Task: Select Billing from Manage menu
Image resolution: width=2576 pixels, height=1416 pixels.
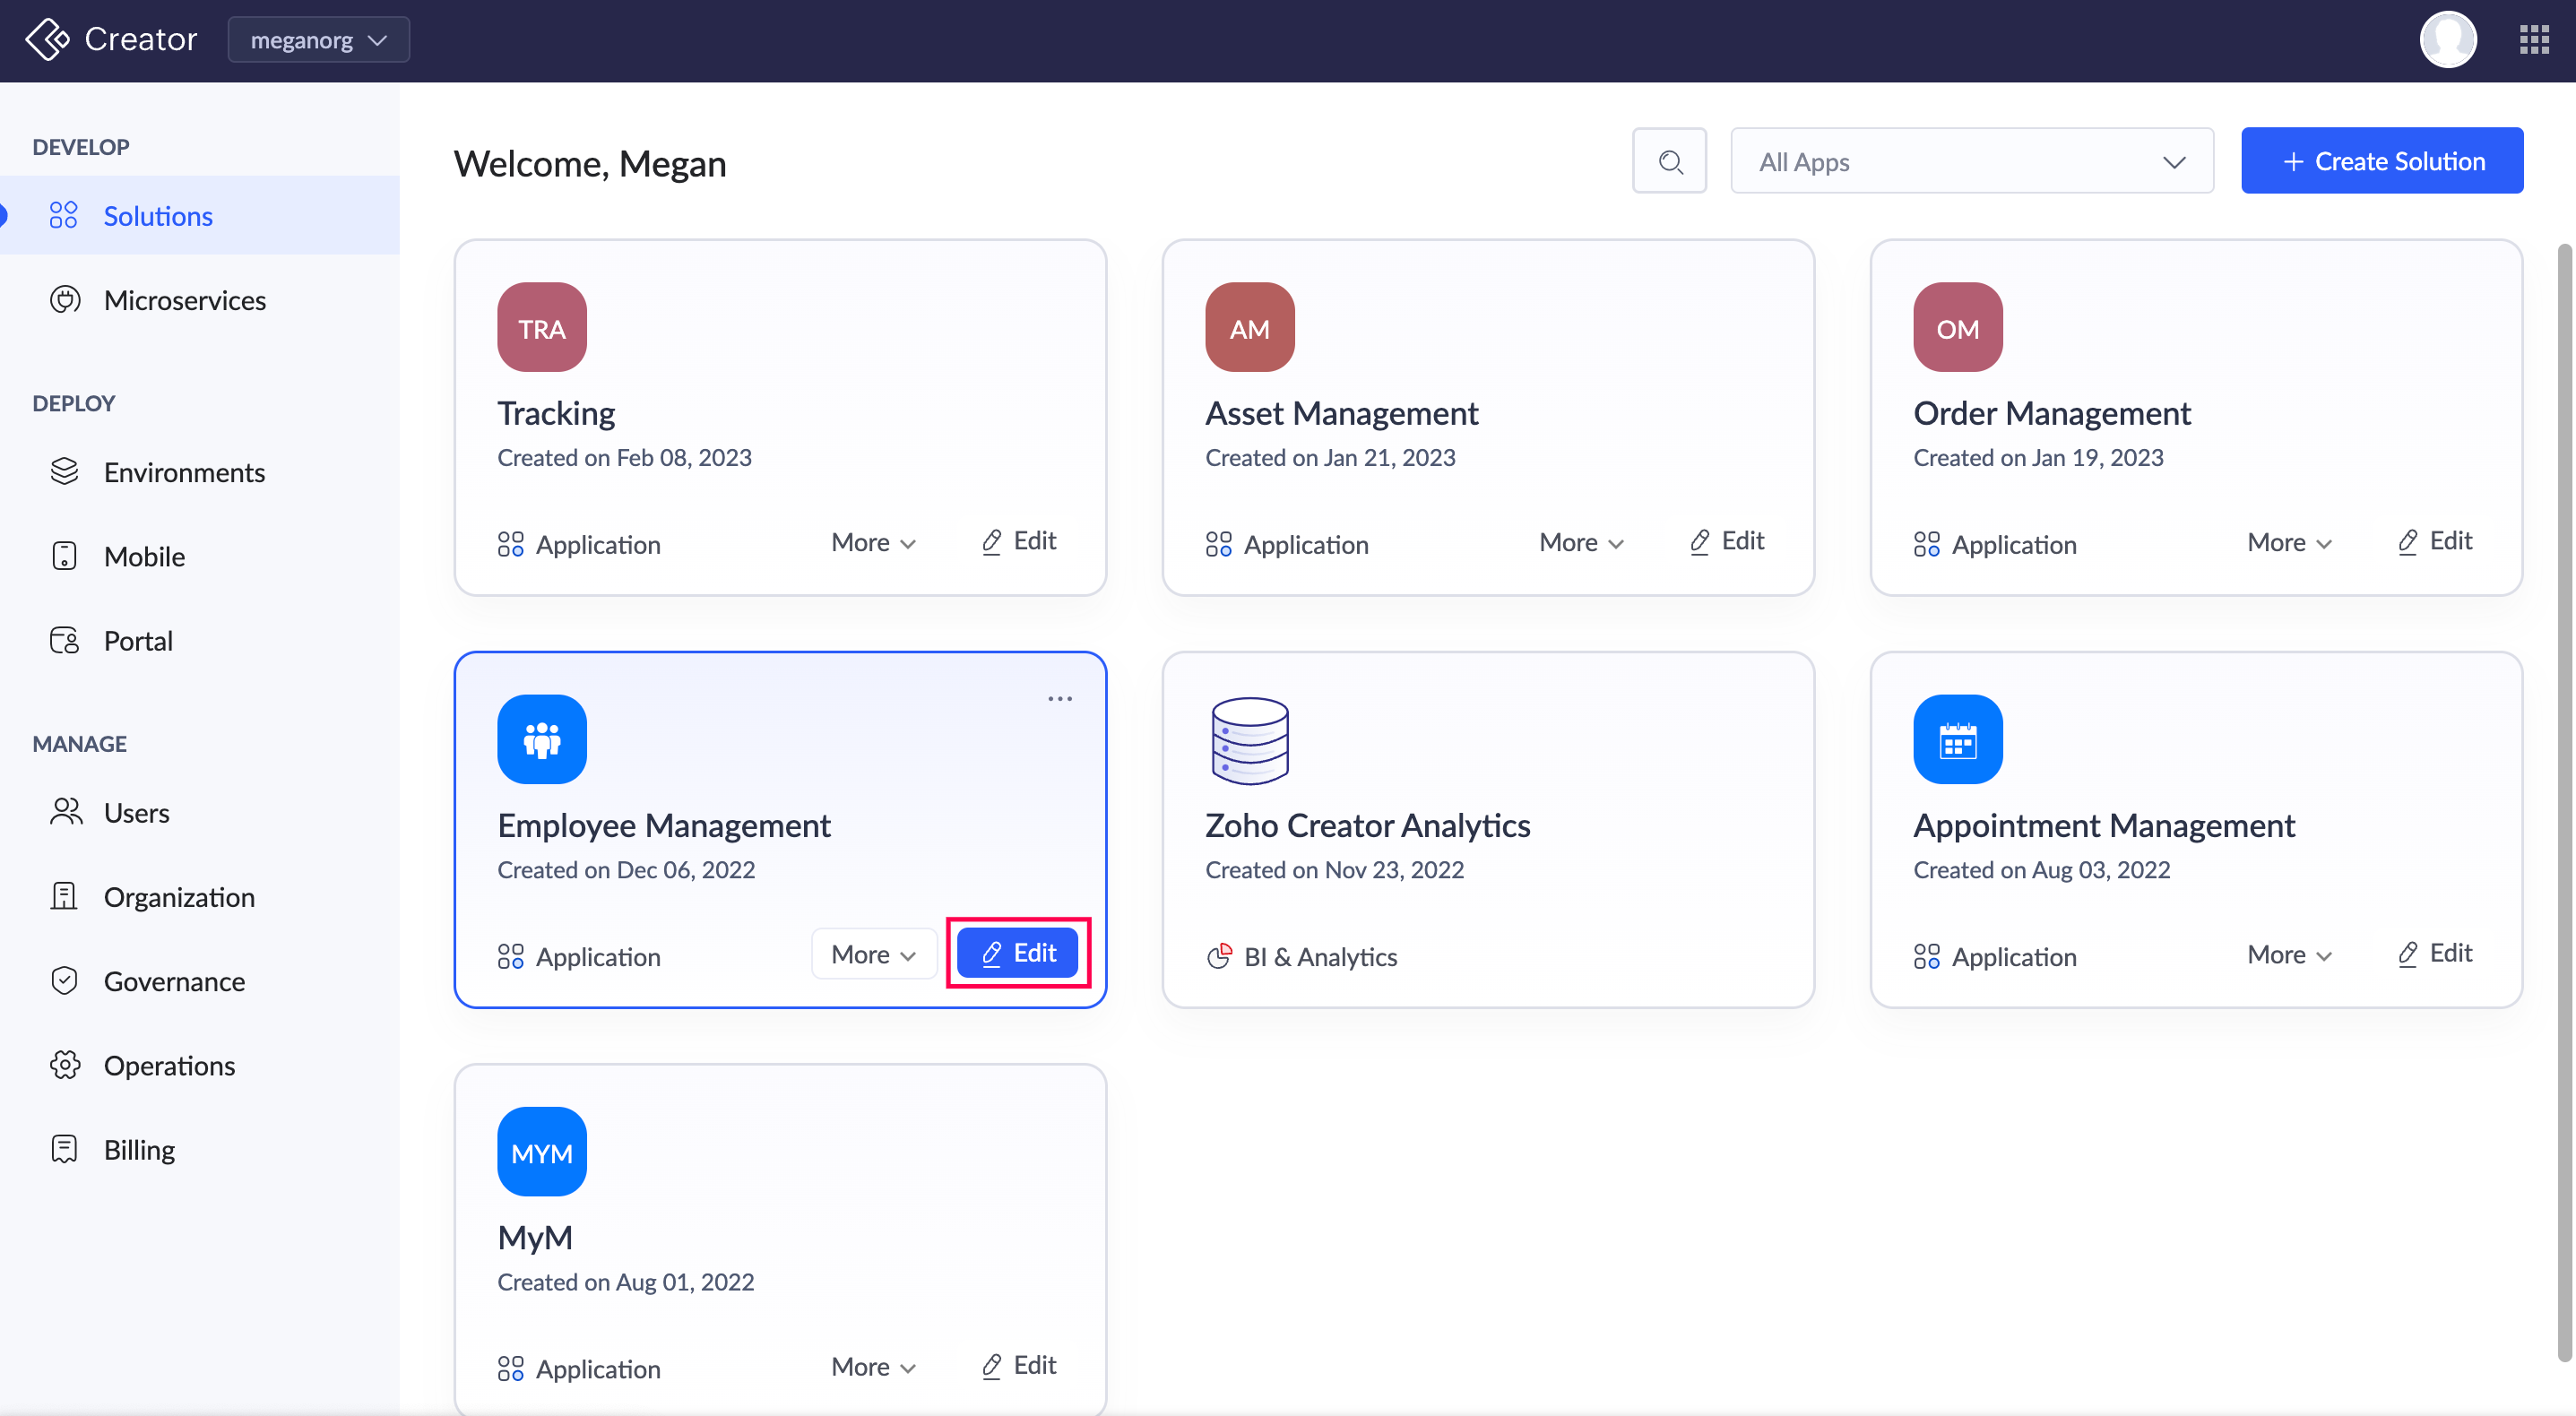Action: (139, 1149)
